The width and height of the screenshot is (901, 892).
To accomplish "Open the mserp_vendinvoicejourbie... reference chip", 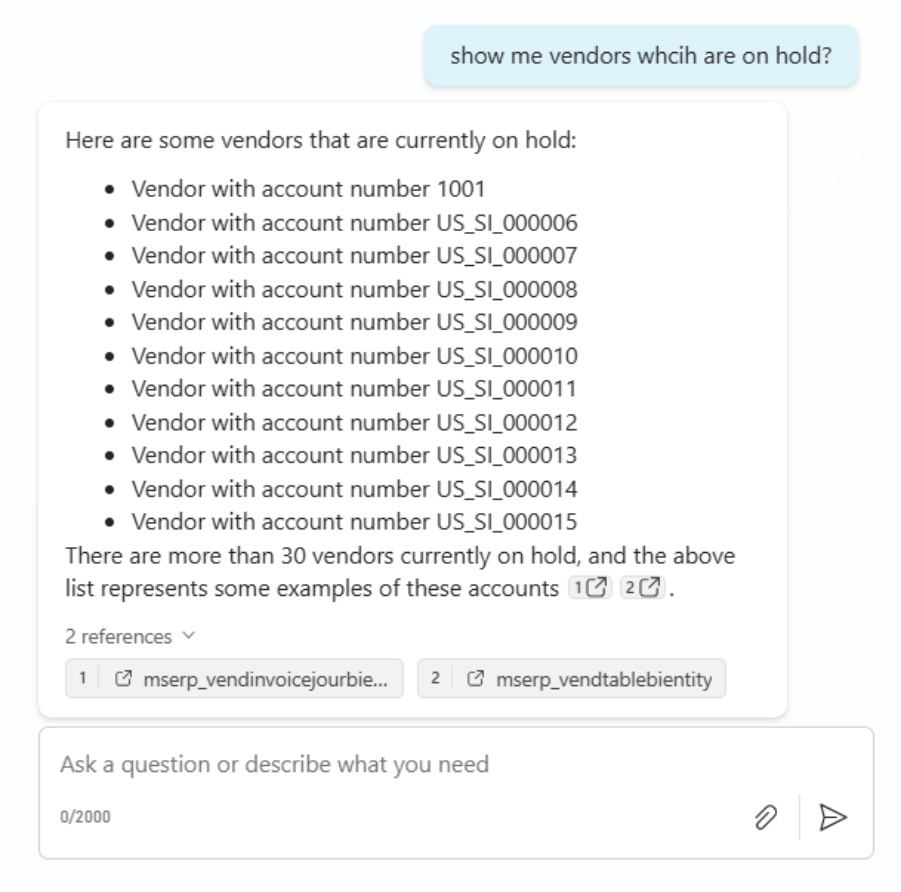I will (234, 680).
